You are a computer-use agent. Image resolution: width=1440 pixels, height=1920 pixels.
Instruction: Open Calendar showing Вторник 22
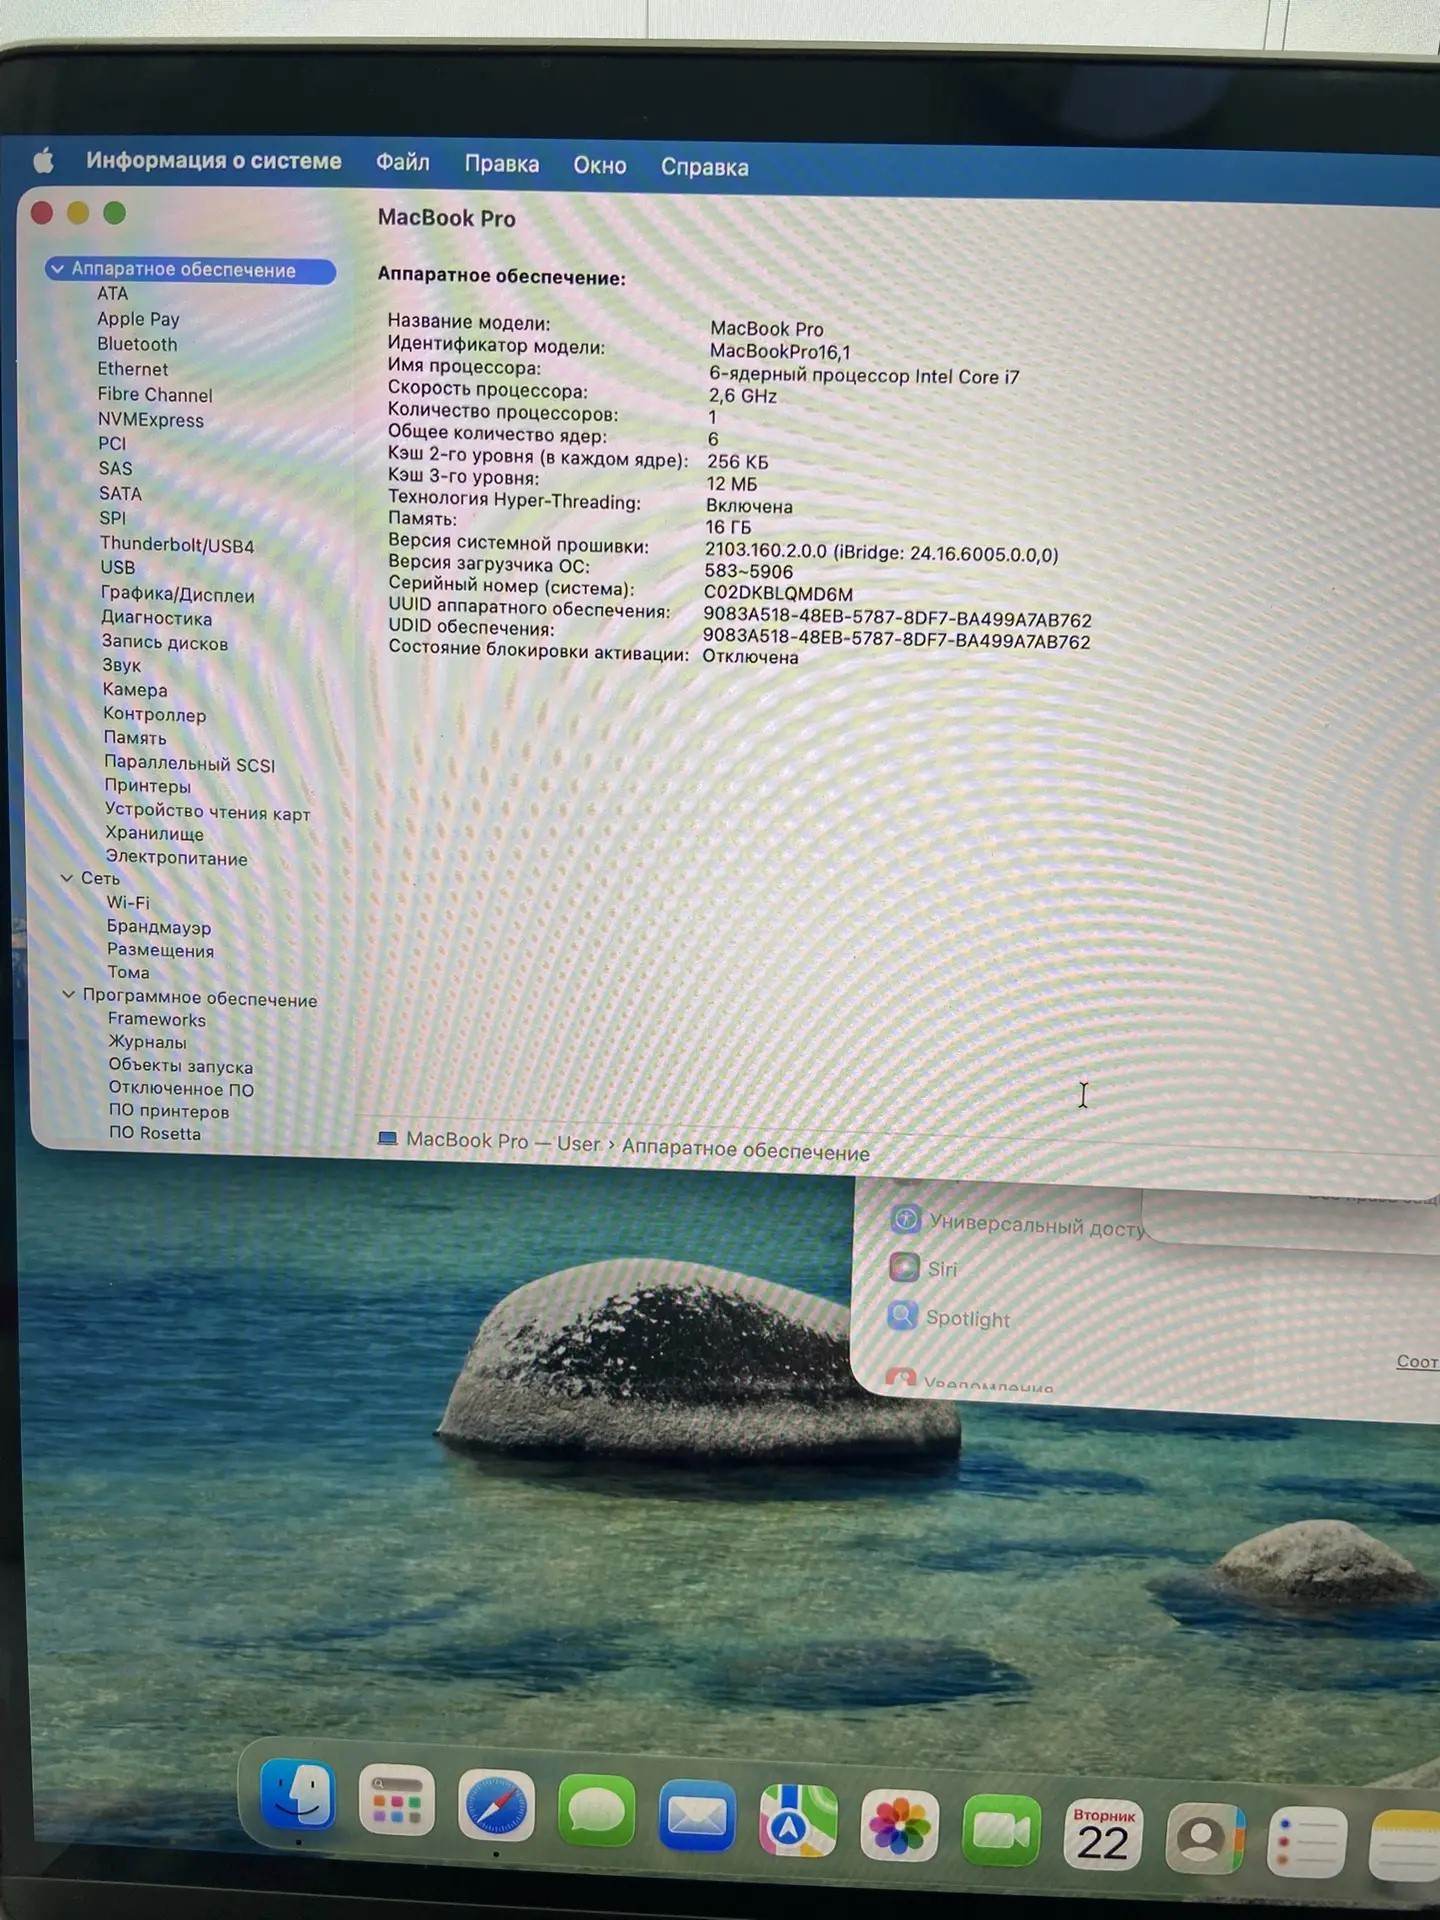(1103, 1835)
